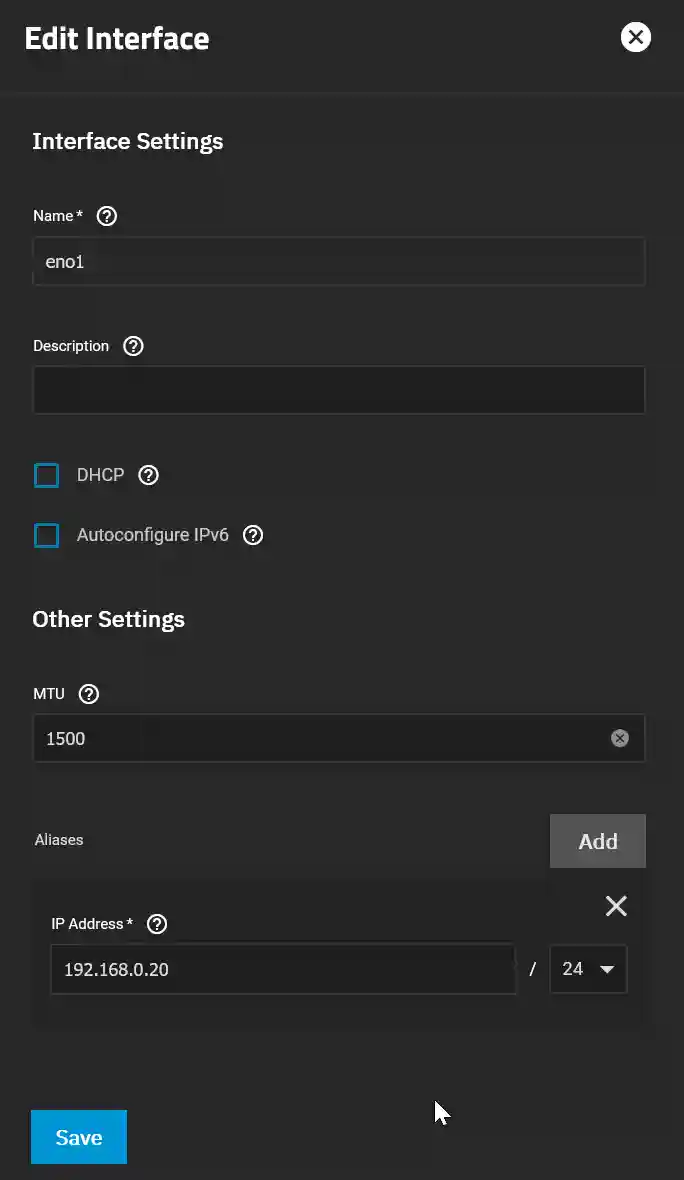Image resolution: width=684 pixels, height=1180 pixels.
Task: Open the MTU help tooltip
Action: tap(88, 693)
